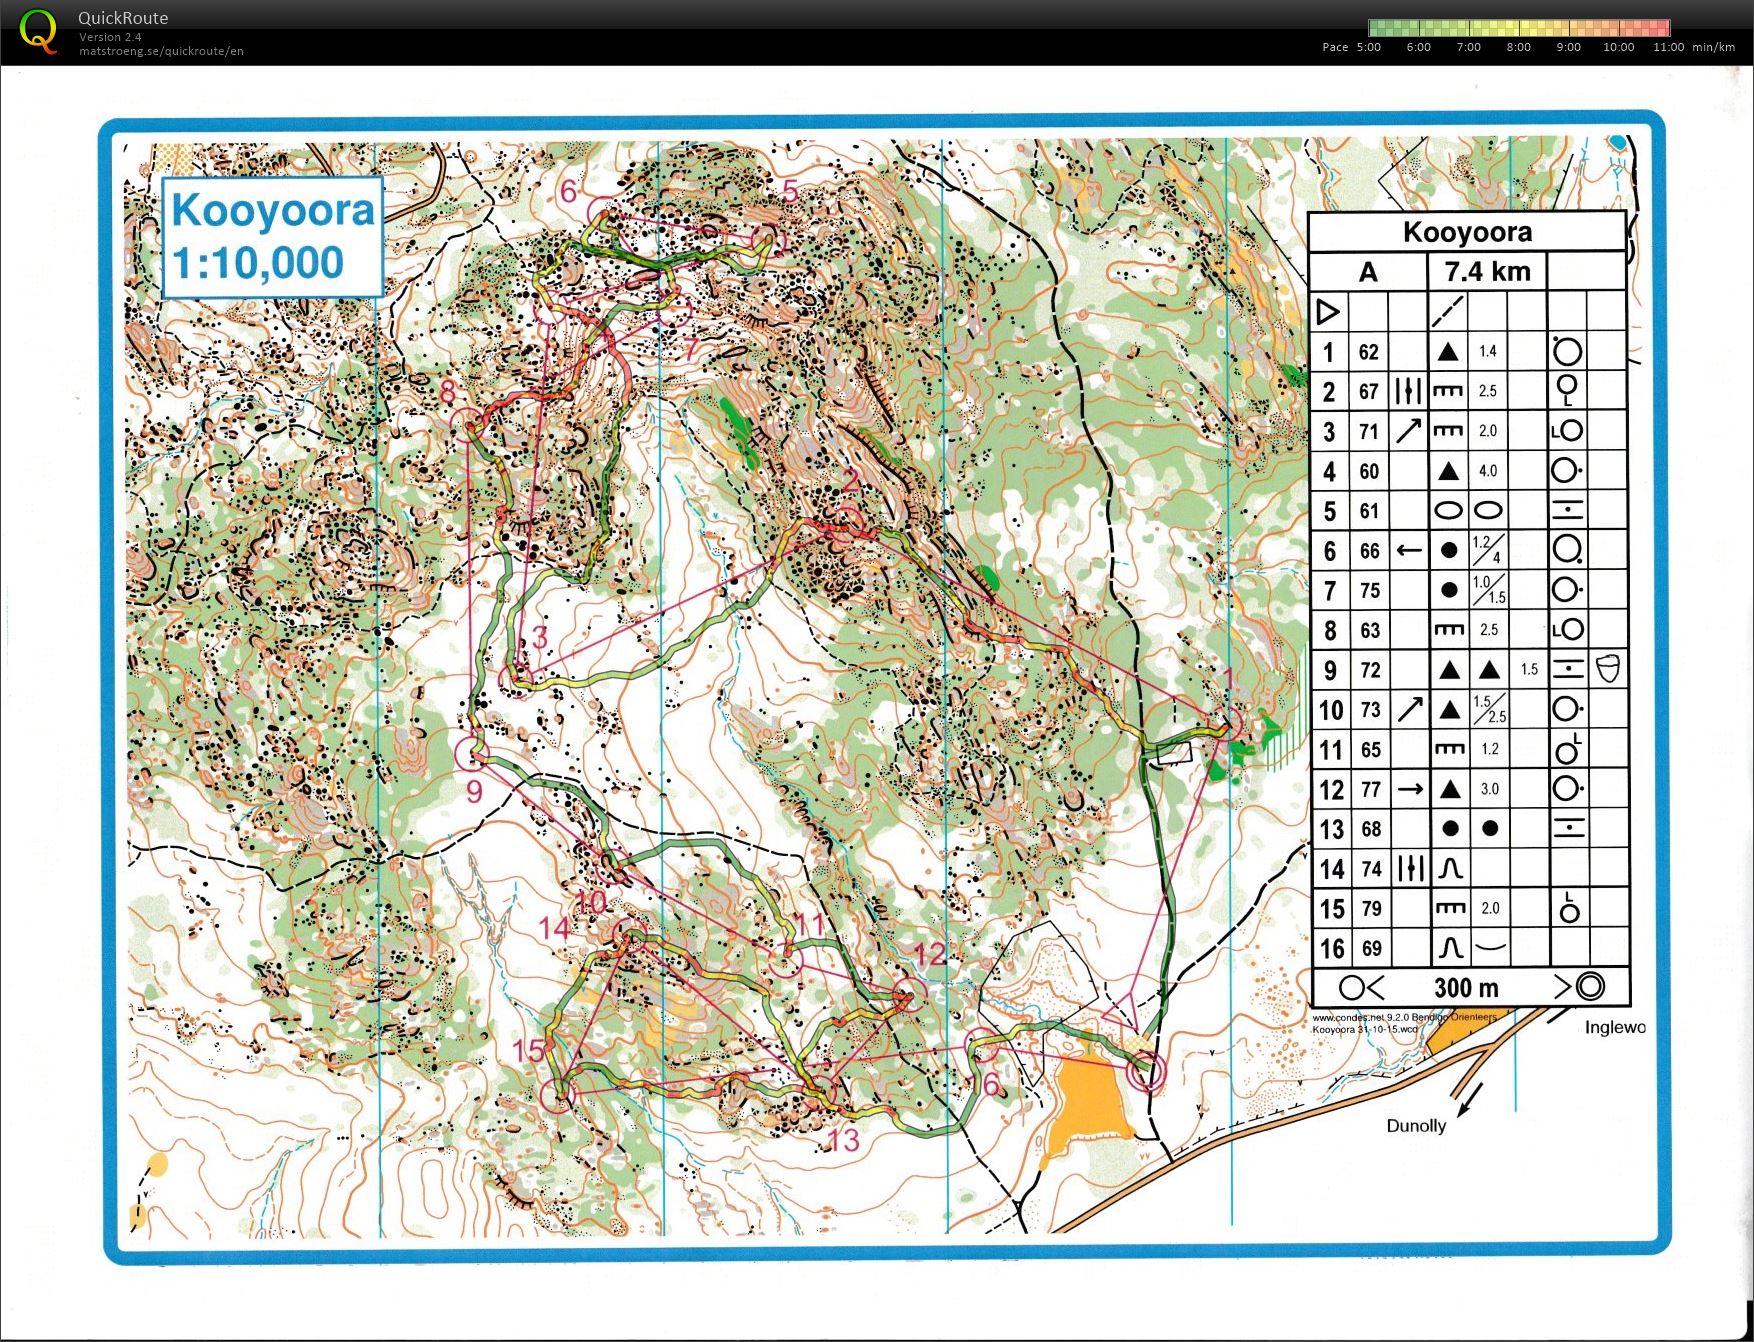Click the pace color gradient legend bar

[1518, 28]
